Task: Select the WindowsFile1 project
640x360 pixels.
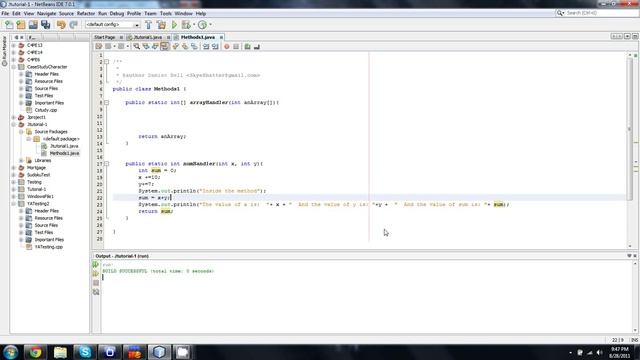Action: (40, 197)
